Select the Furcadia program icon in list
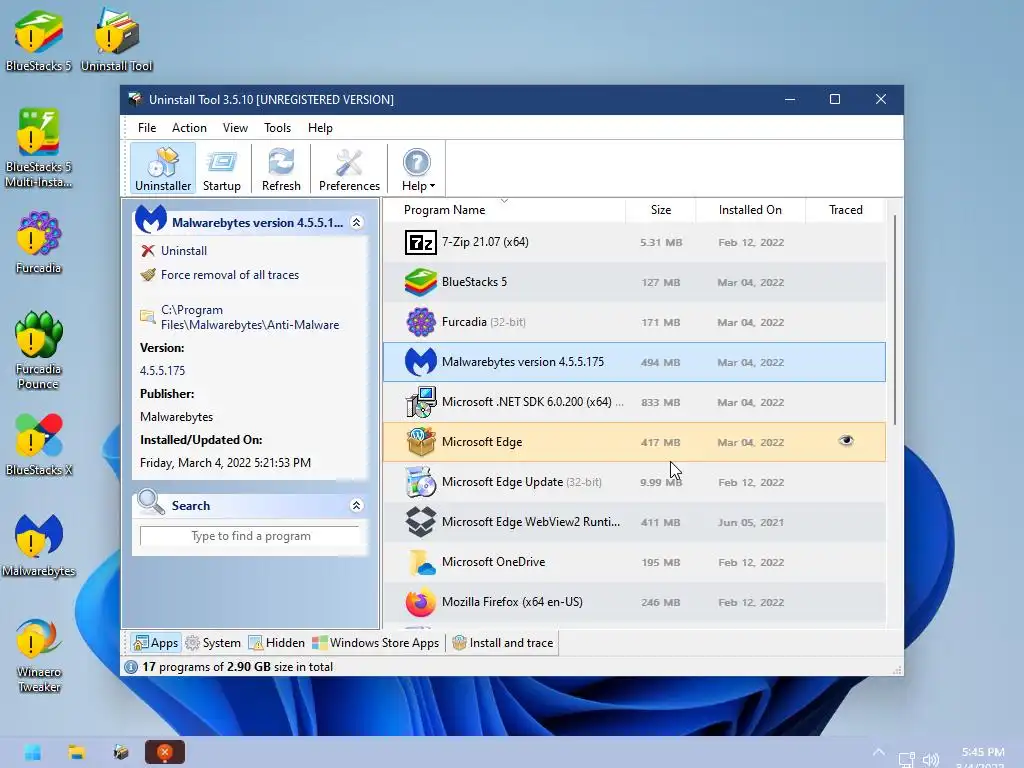1024x768 pixels. 421,322
